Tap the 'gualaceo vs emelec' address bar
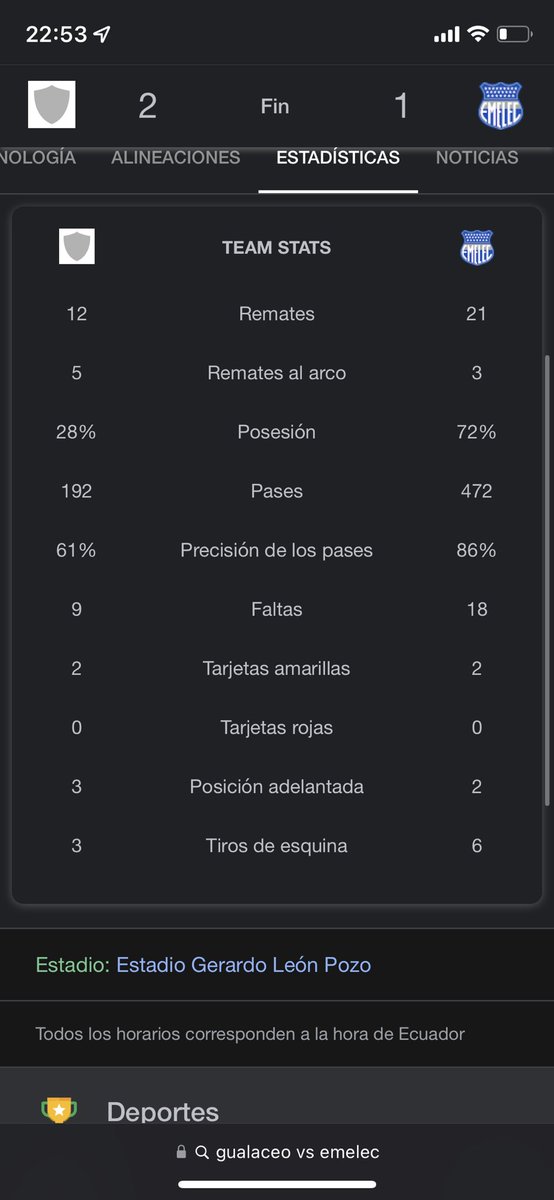The width and height of the screenshot is (554, 1200). click(x=277, y=1152)
